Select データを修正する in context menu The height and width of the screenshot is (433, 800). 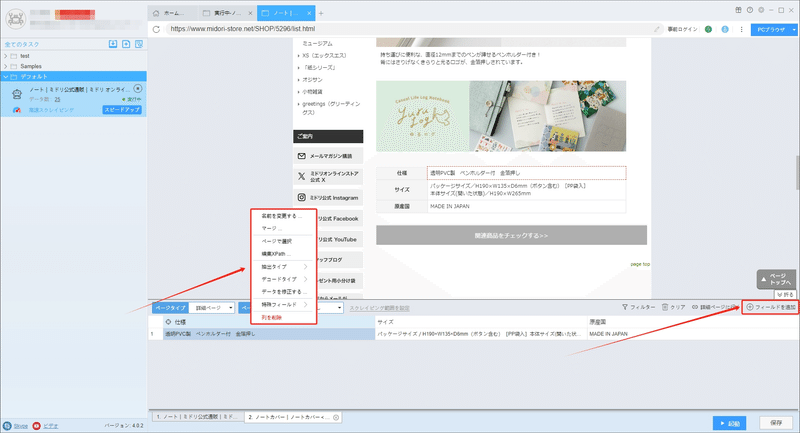pyautogui.click(x=284, y=292)
